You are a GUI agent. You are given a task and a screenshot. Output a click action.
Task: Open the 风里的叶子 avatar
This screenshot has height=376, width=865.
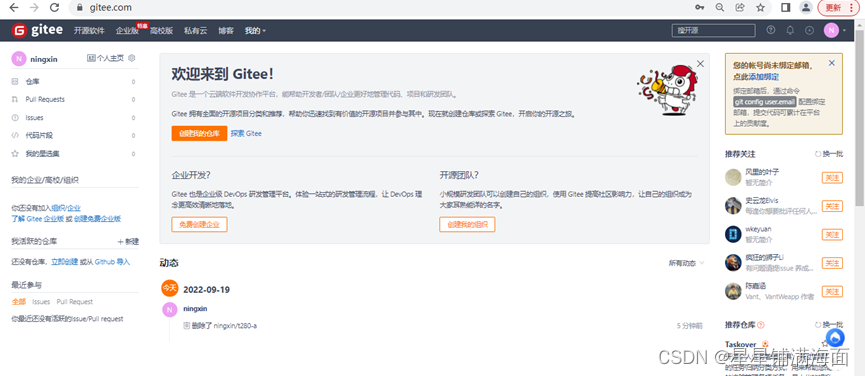[x=733, y=177]
